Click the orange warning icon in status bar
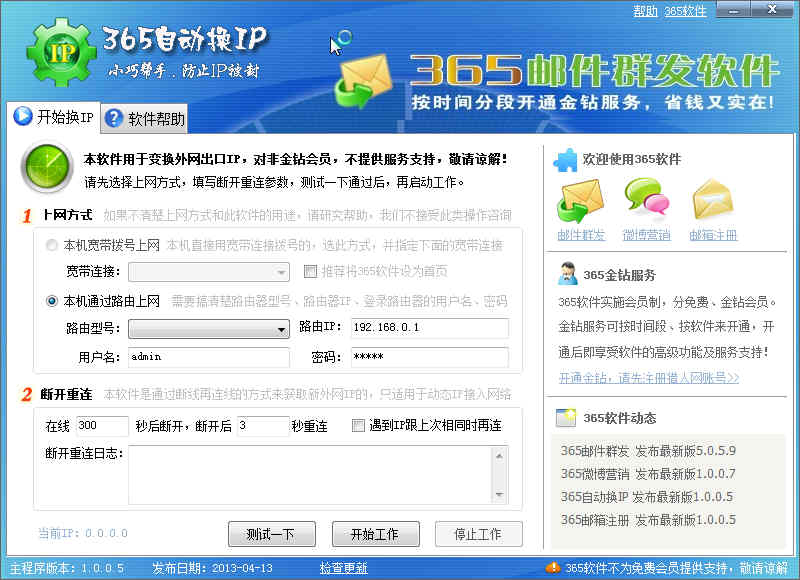800x580 pixels. click(553, 567)
